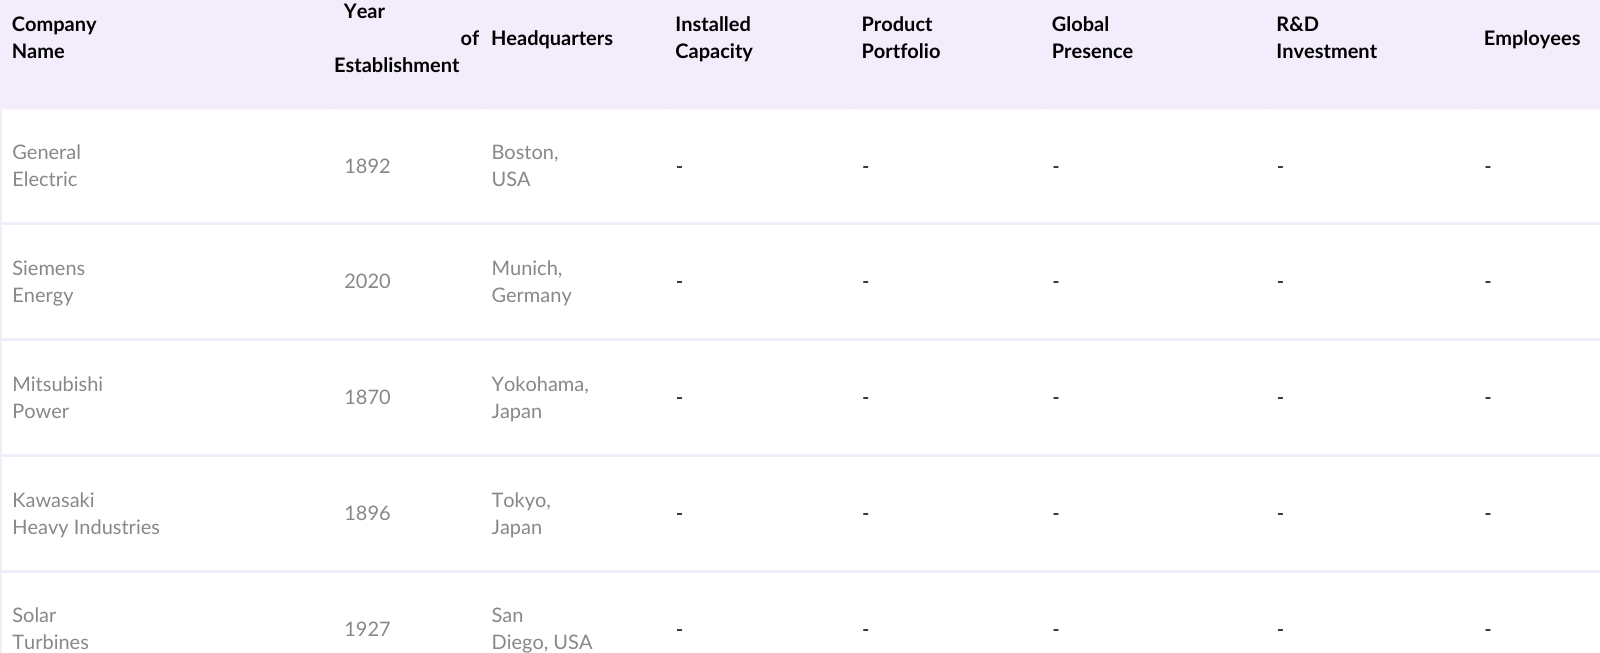Click the Solar Turbines company cell
The image size is (1600, 653).
pyautogui.click(x=50, y=629)
